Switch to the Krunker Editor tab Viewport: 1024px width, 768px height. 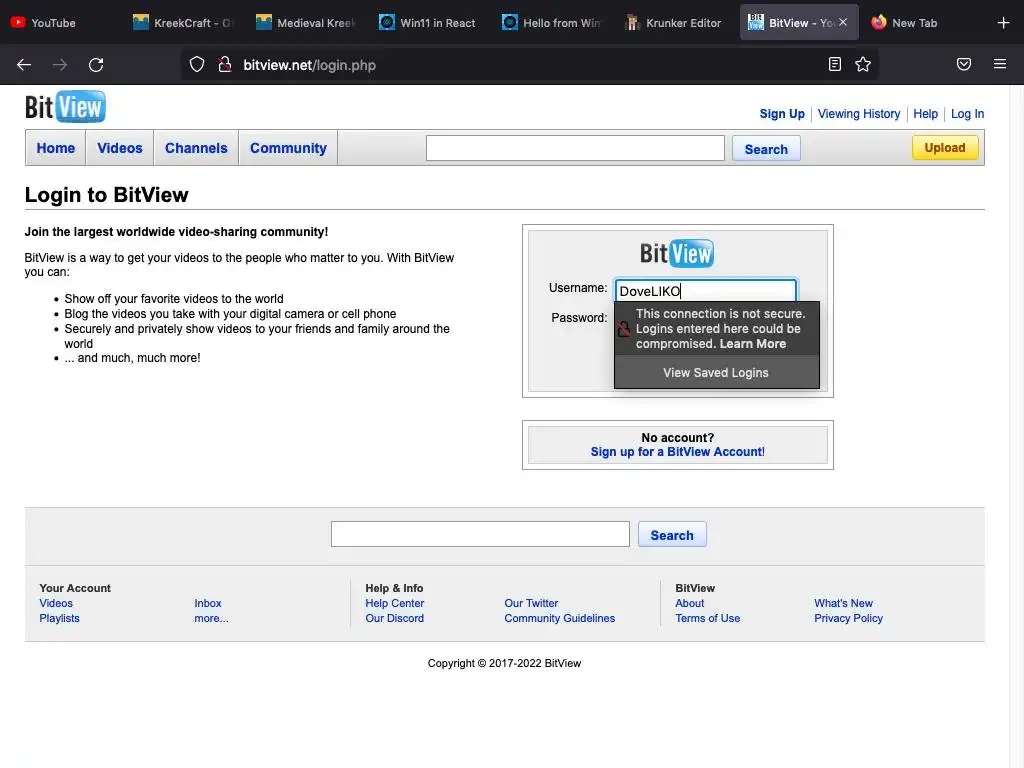tap(674, 23)
